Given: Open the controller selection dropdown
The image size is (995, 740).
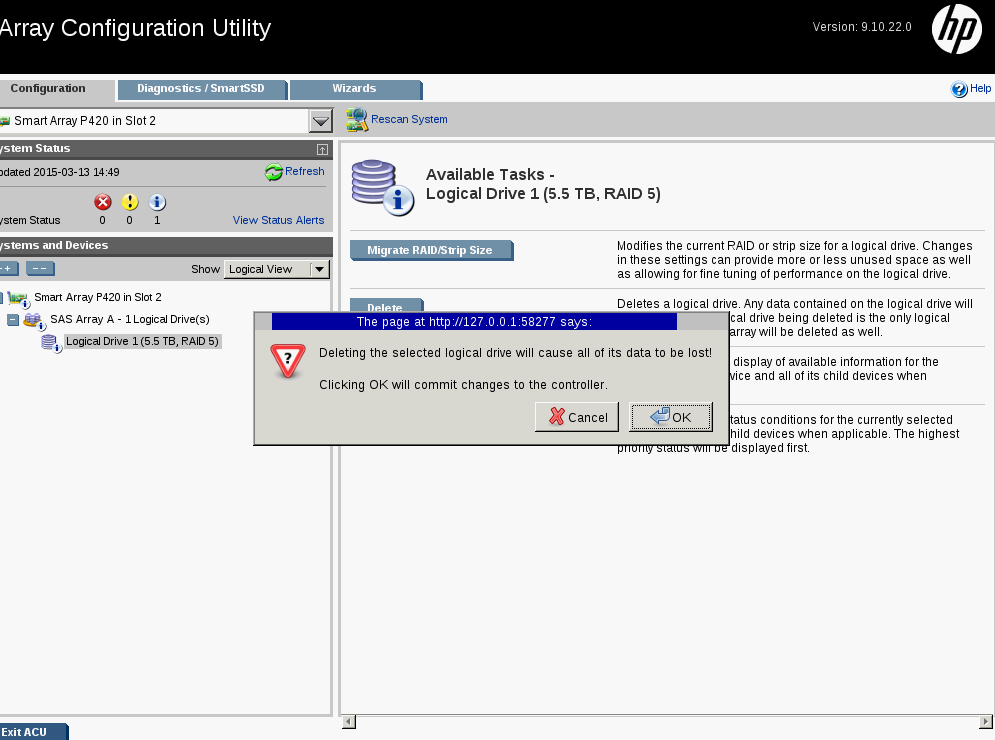Looking at the screenshot, I should tap(320, 121).
